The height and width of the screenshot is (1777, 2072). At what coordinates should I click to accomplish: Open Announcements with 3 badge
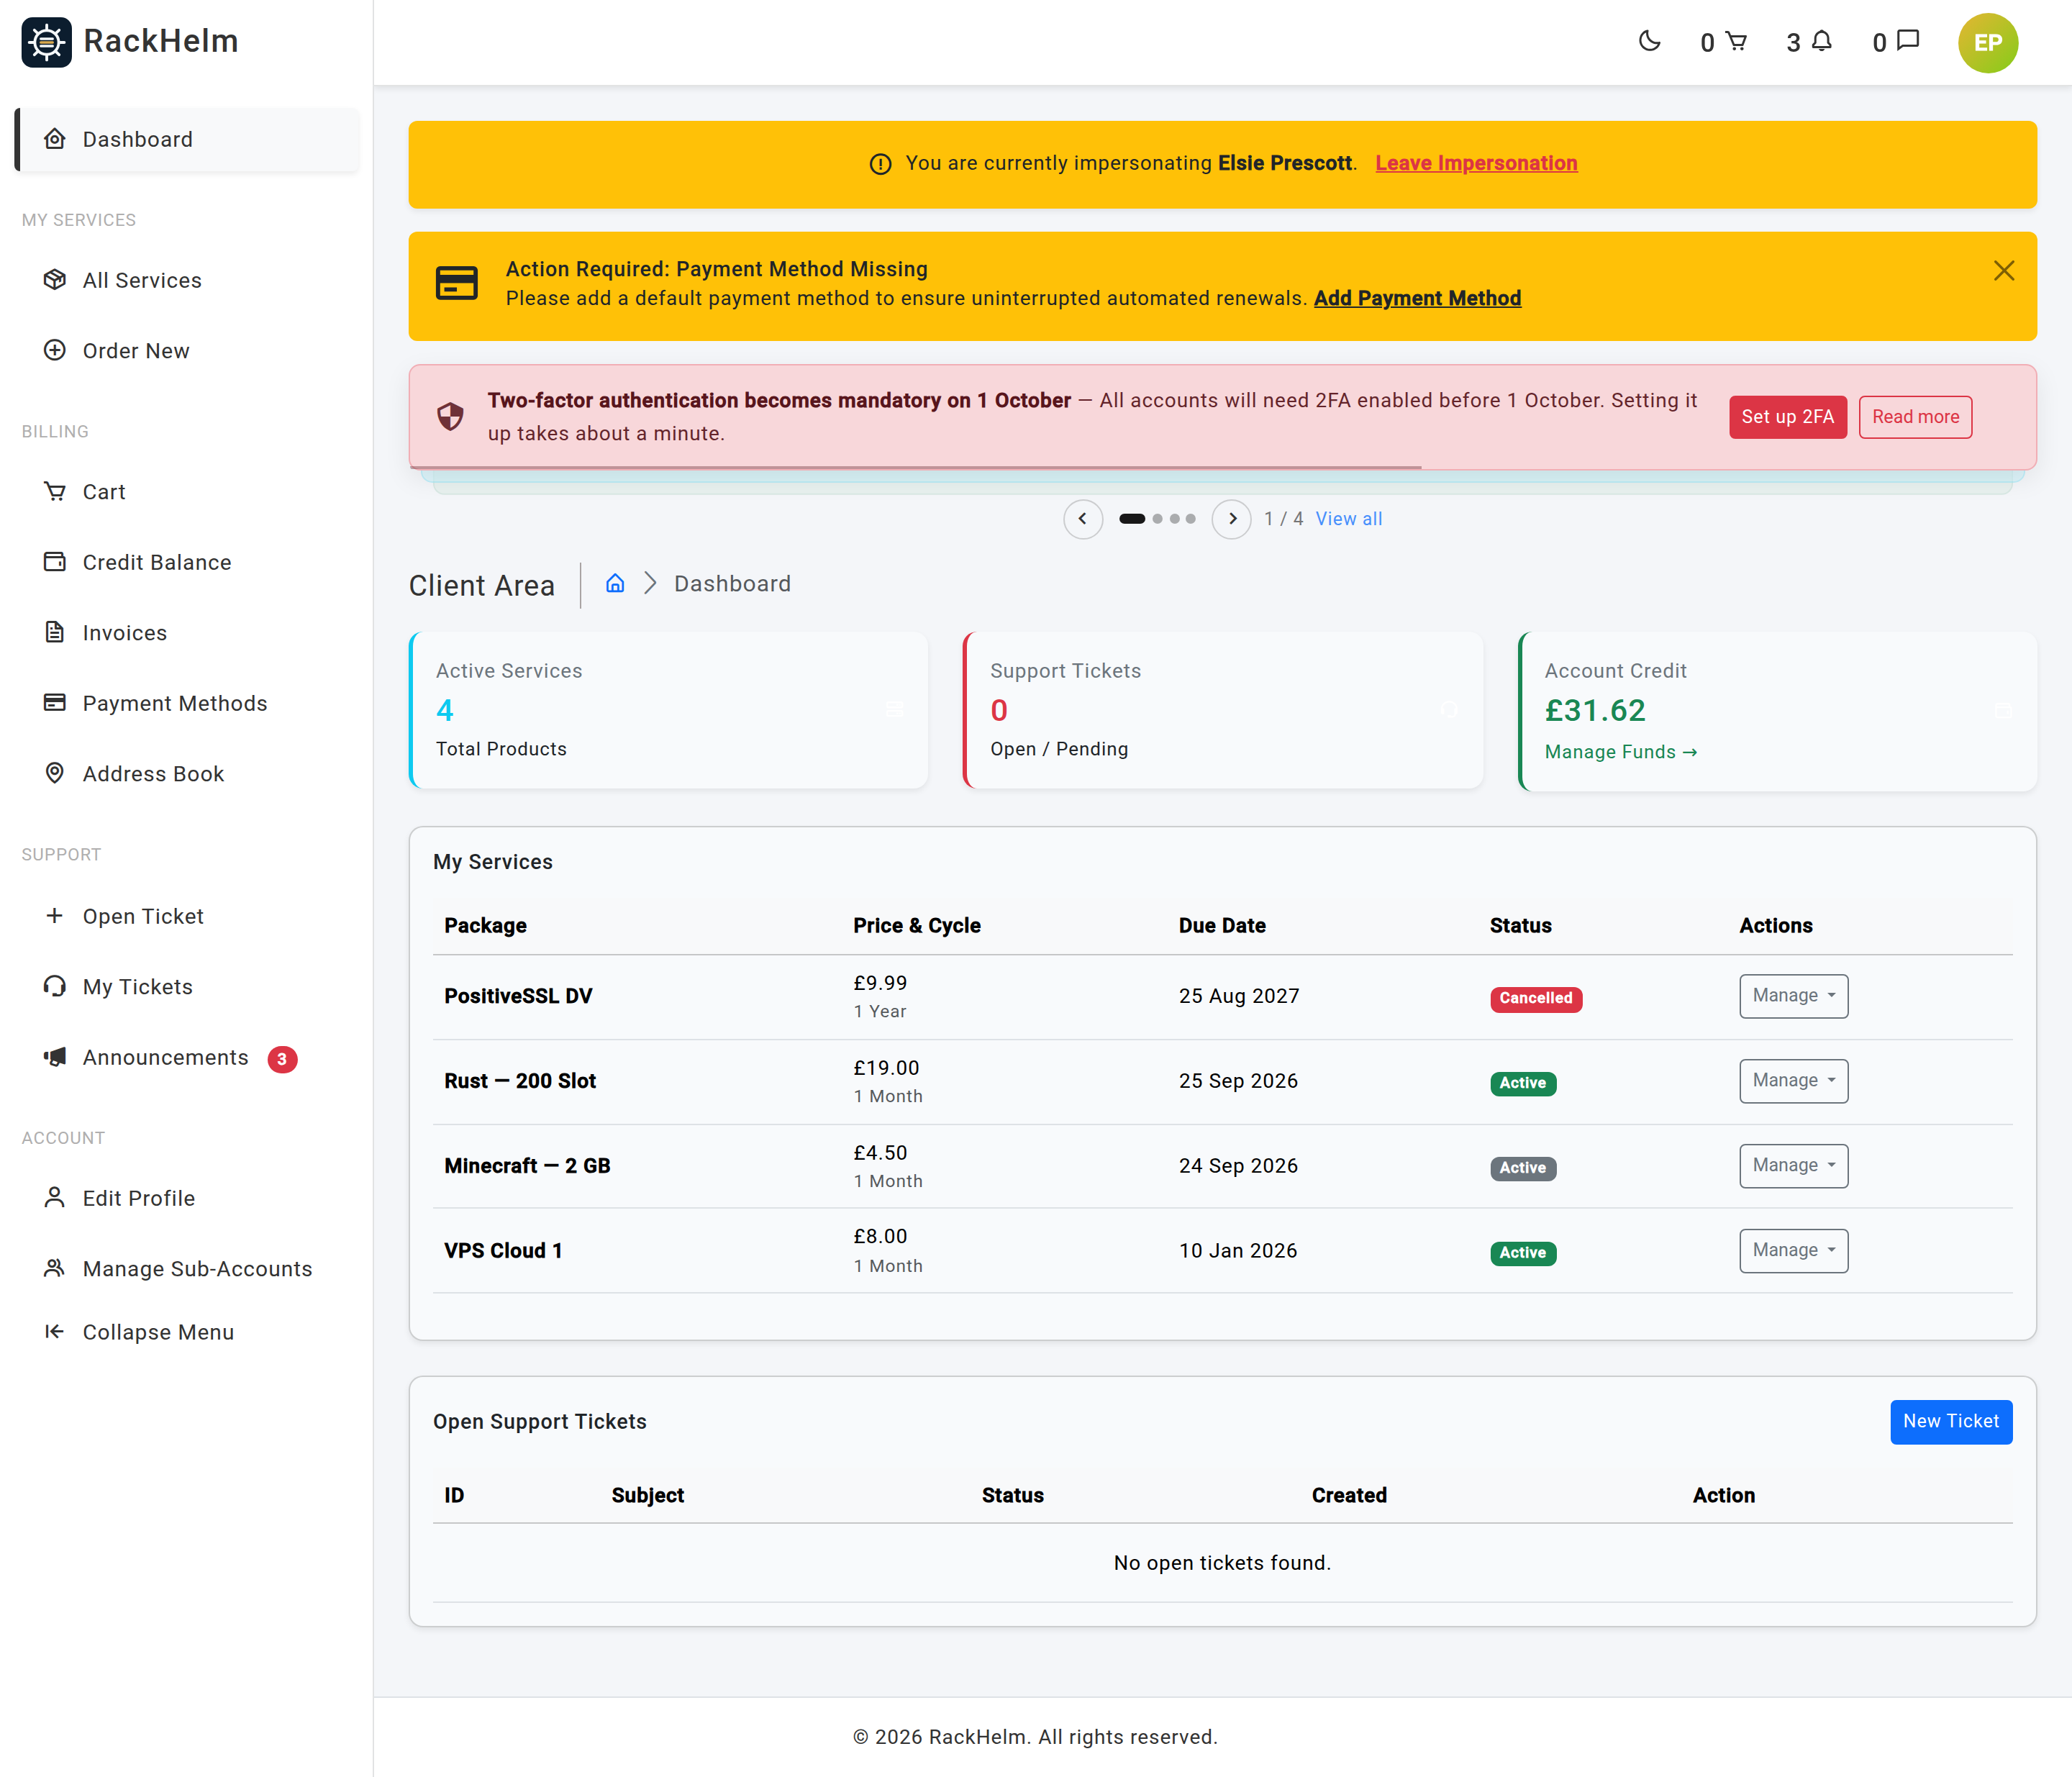point(187,1058)
